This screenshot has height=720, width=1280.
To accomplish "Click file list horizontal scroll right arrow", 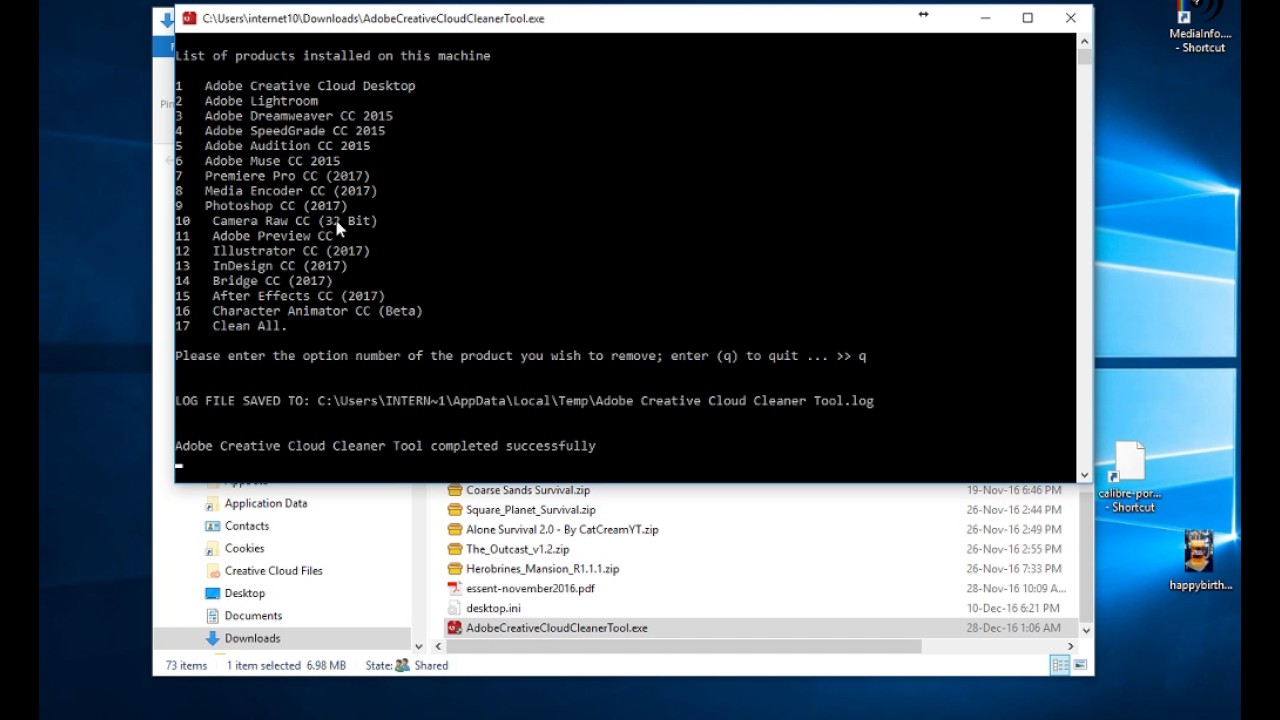I will 1070,646.
